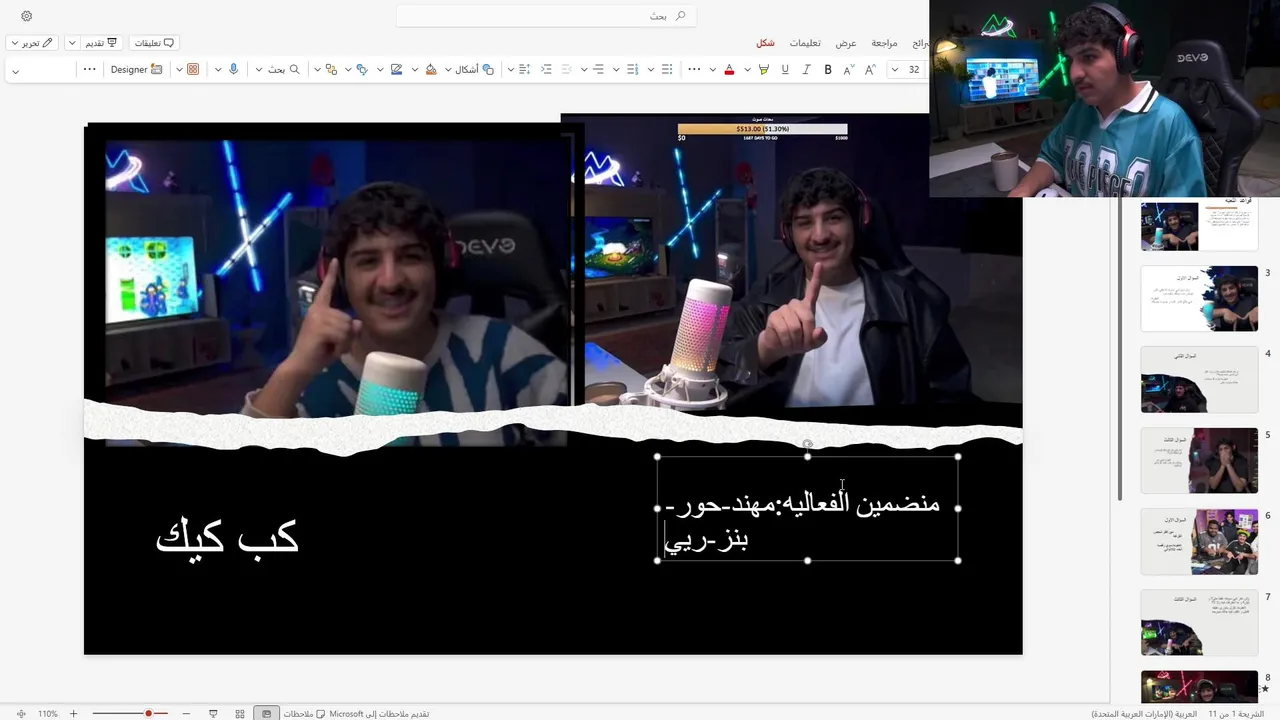
Task: Toggle normal view icon in status bar
Action: point(266,714)
